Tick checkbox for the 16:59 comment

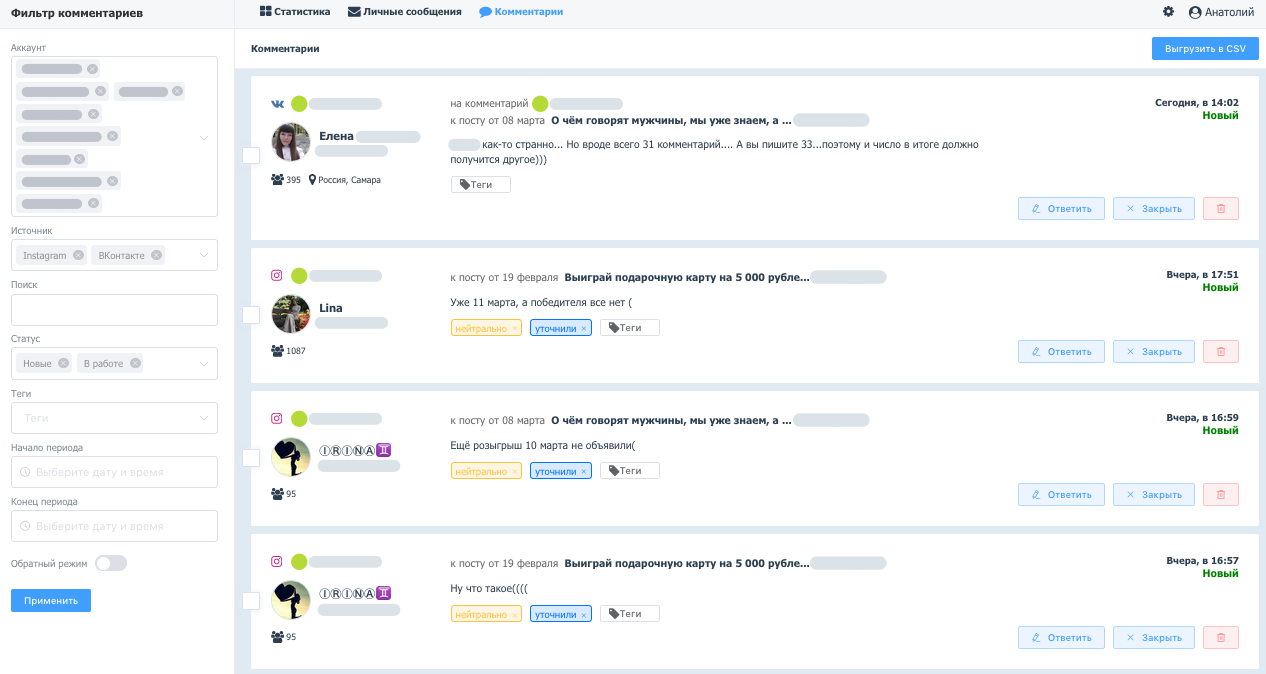[x=251, y=457]
